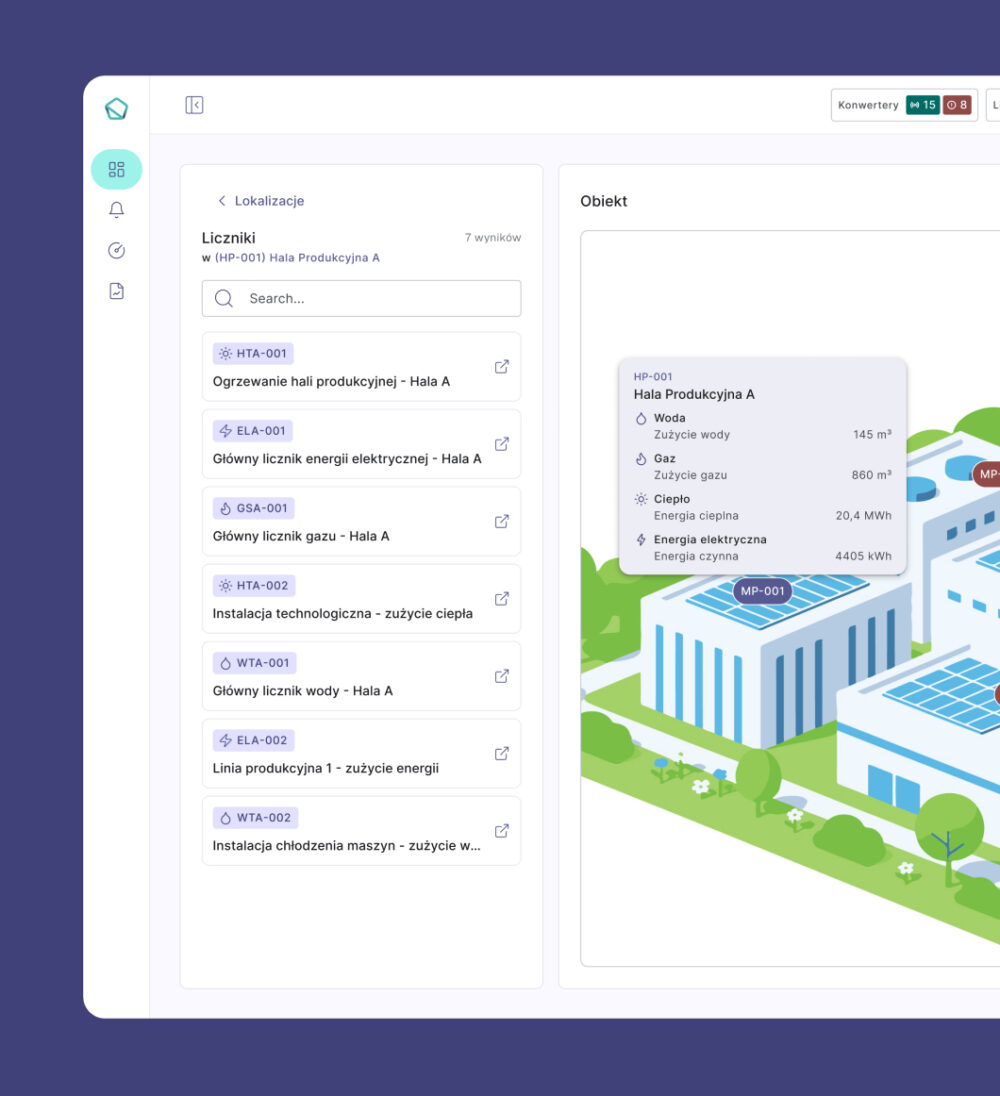Select the MP-001 marker on the map

762,591
